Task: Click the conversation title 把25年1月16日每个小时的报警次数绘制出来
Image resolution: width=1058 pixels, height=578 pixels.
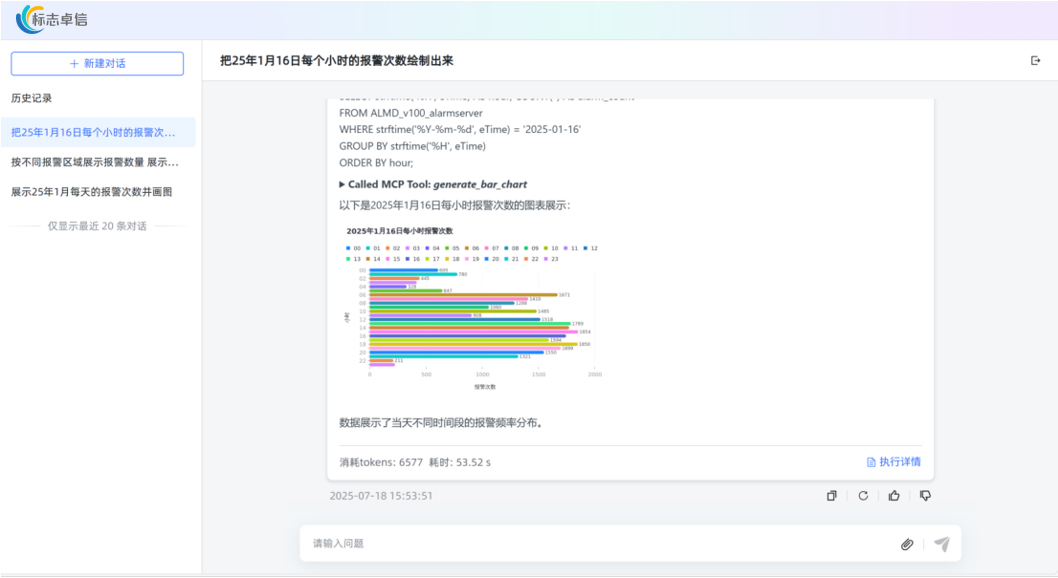Action: point(337,61)
